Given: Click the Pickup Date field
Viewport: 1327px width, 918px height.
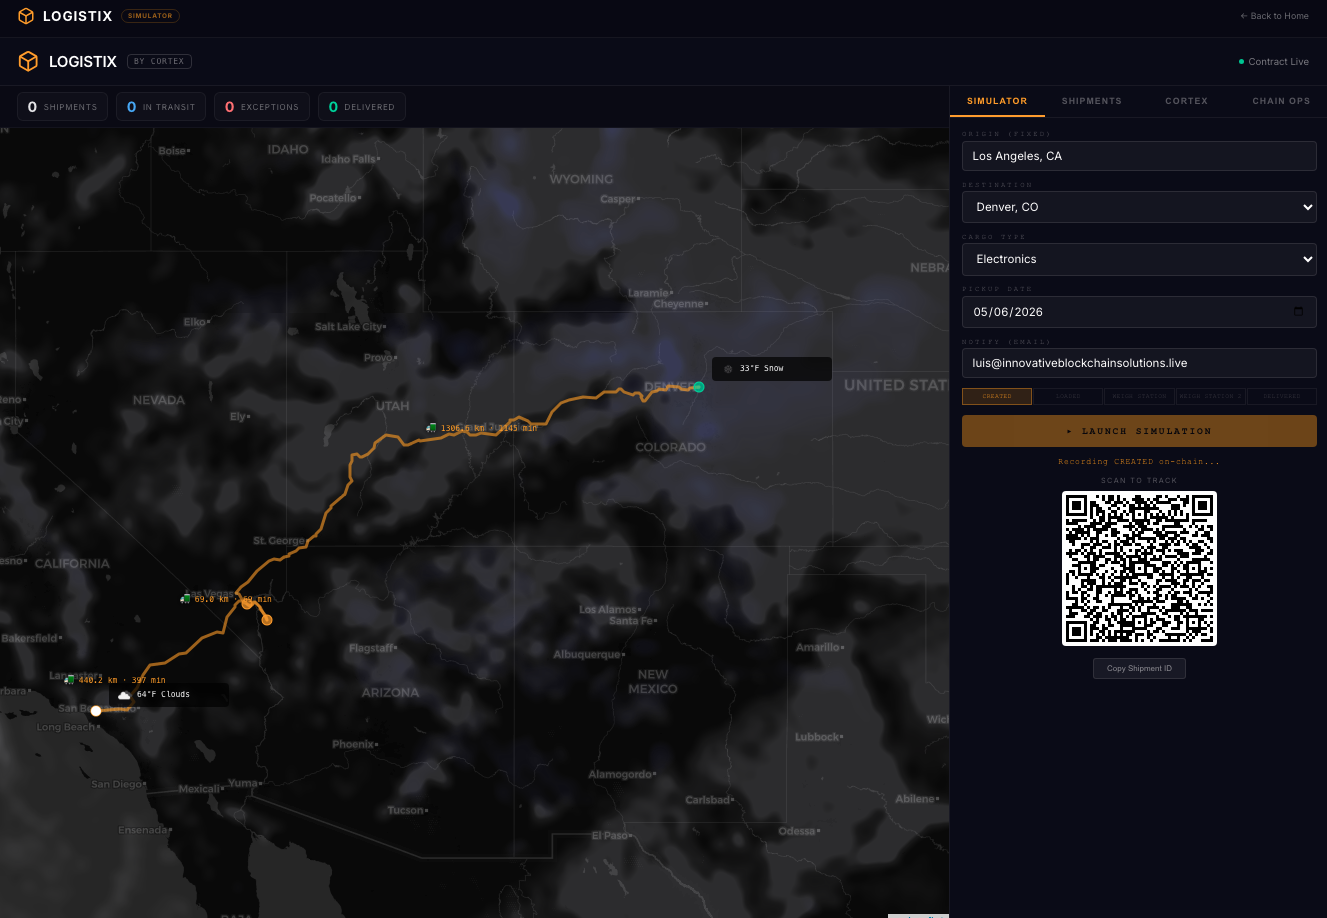Looking at the screenshot, I should click(1139, 312).
